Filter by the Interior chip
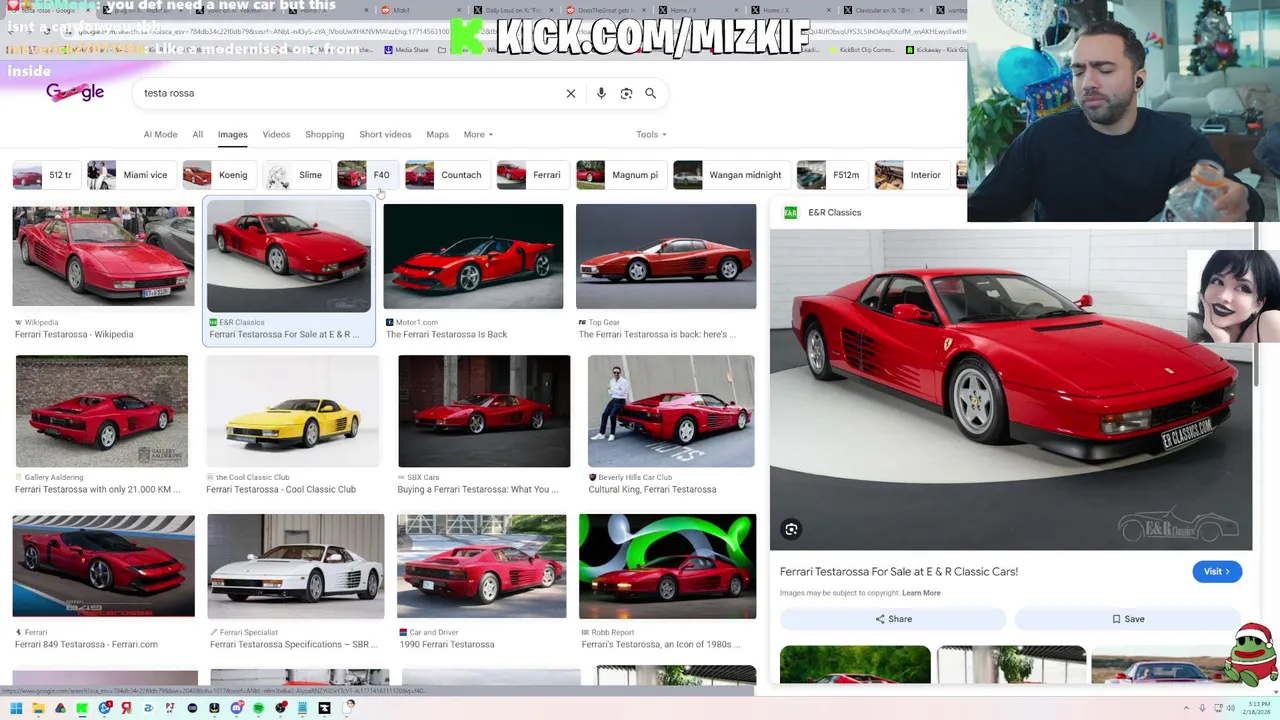The width and height of the screenshot is (1280, 720). (x=910, y=175)
